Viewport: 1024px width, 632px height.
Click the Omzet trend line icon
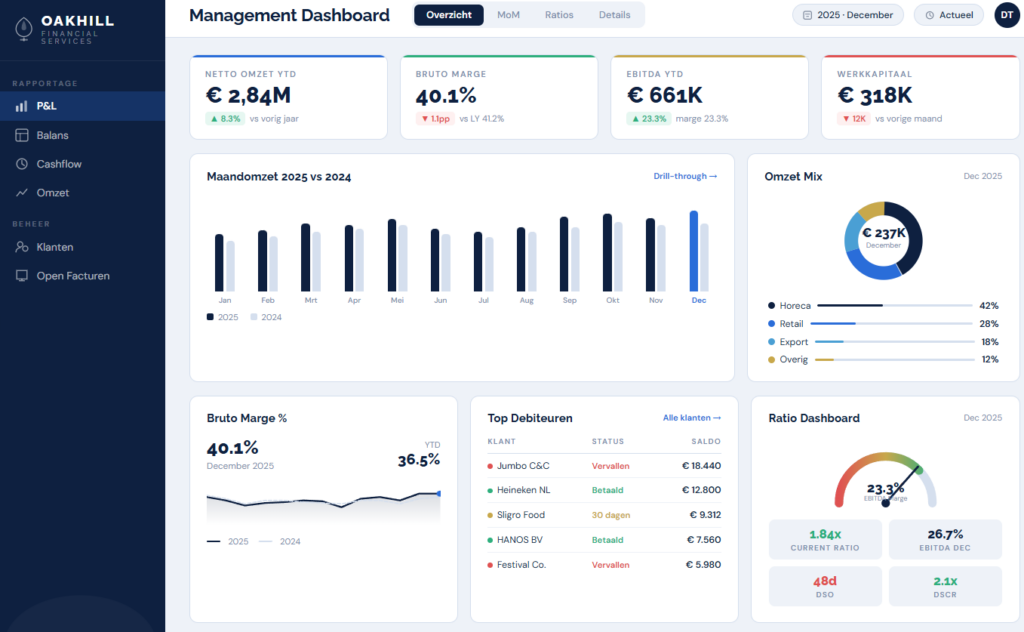(22, 193)
